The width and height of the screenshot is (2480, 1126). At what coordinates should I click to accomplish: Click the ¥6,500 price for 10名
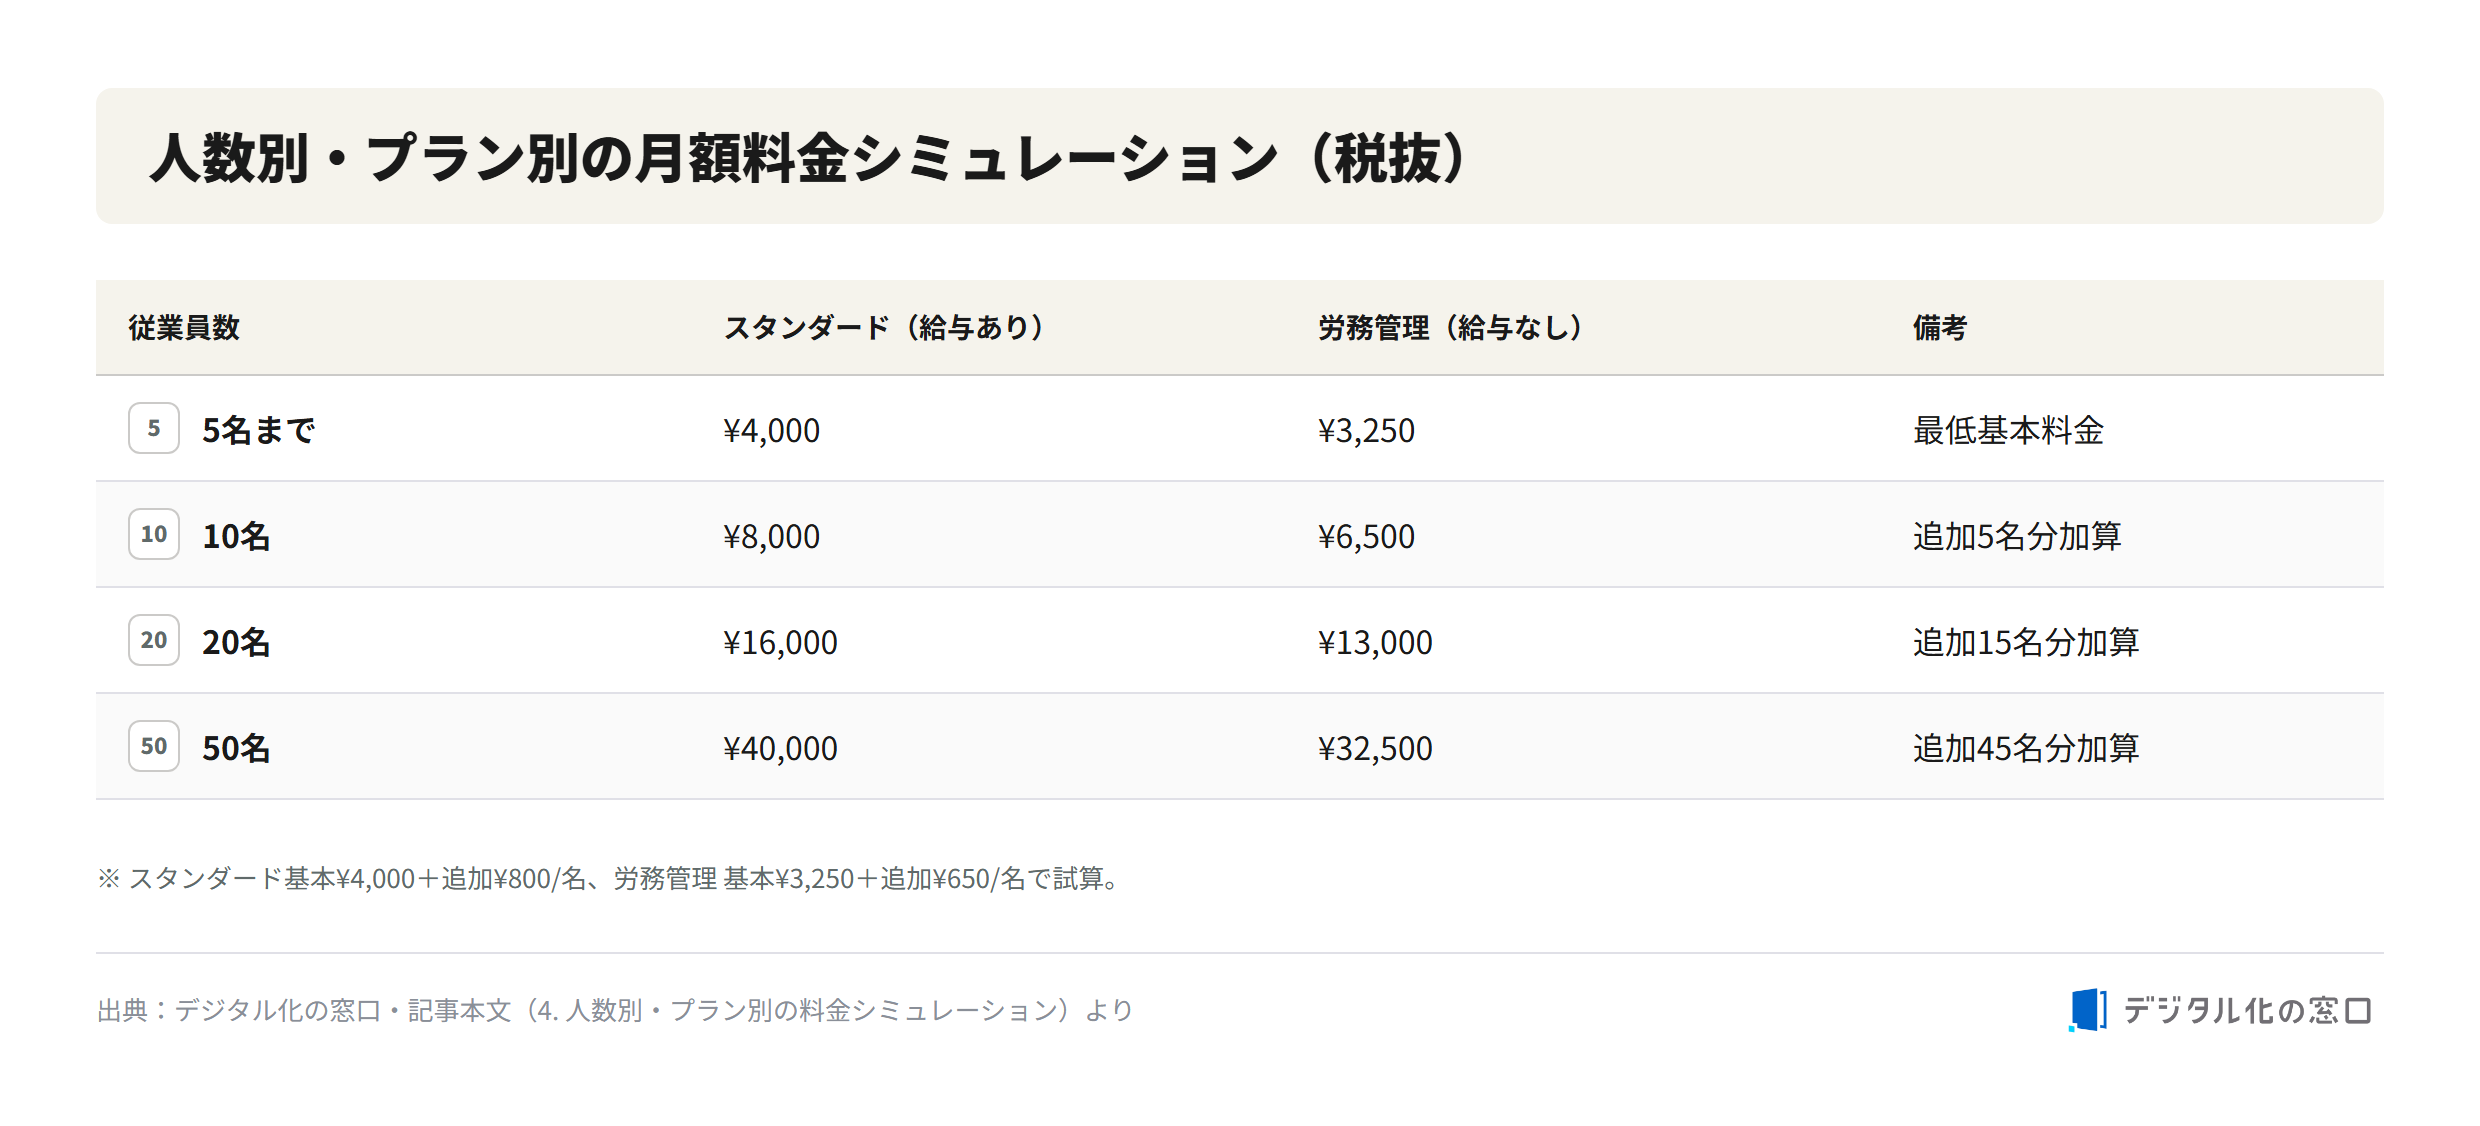point(1366,536)
